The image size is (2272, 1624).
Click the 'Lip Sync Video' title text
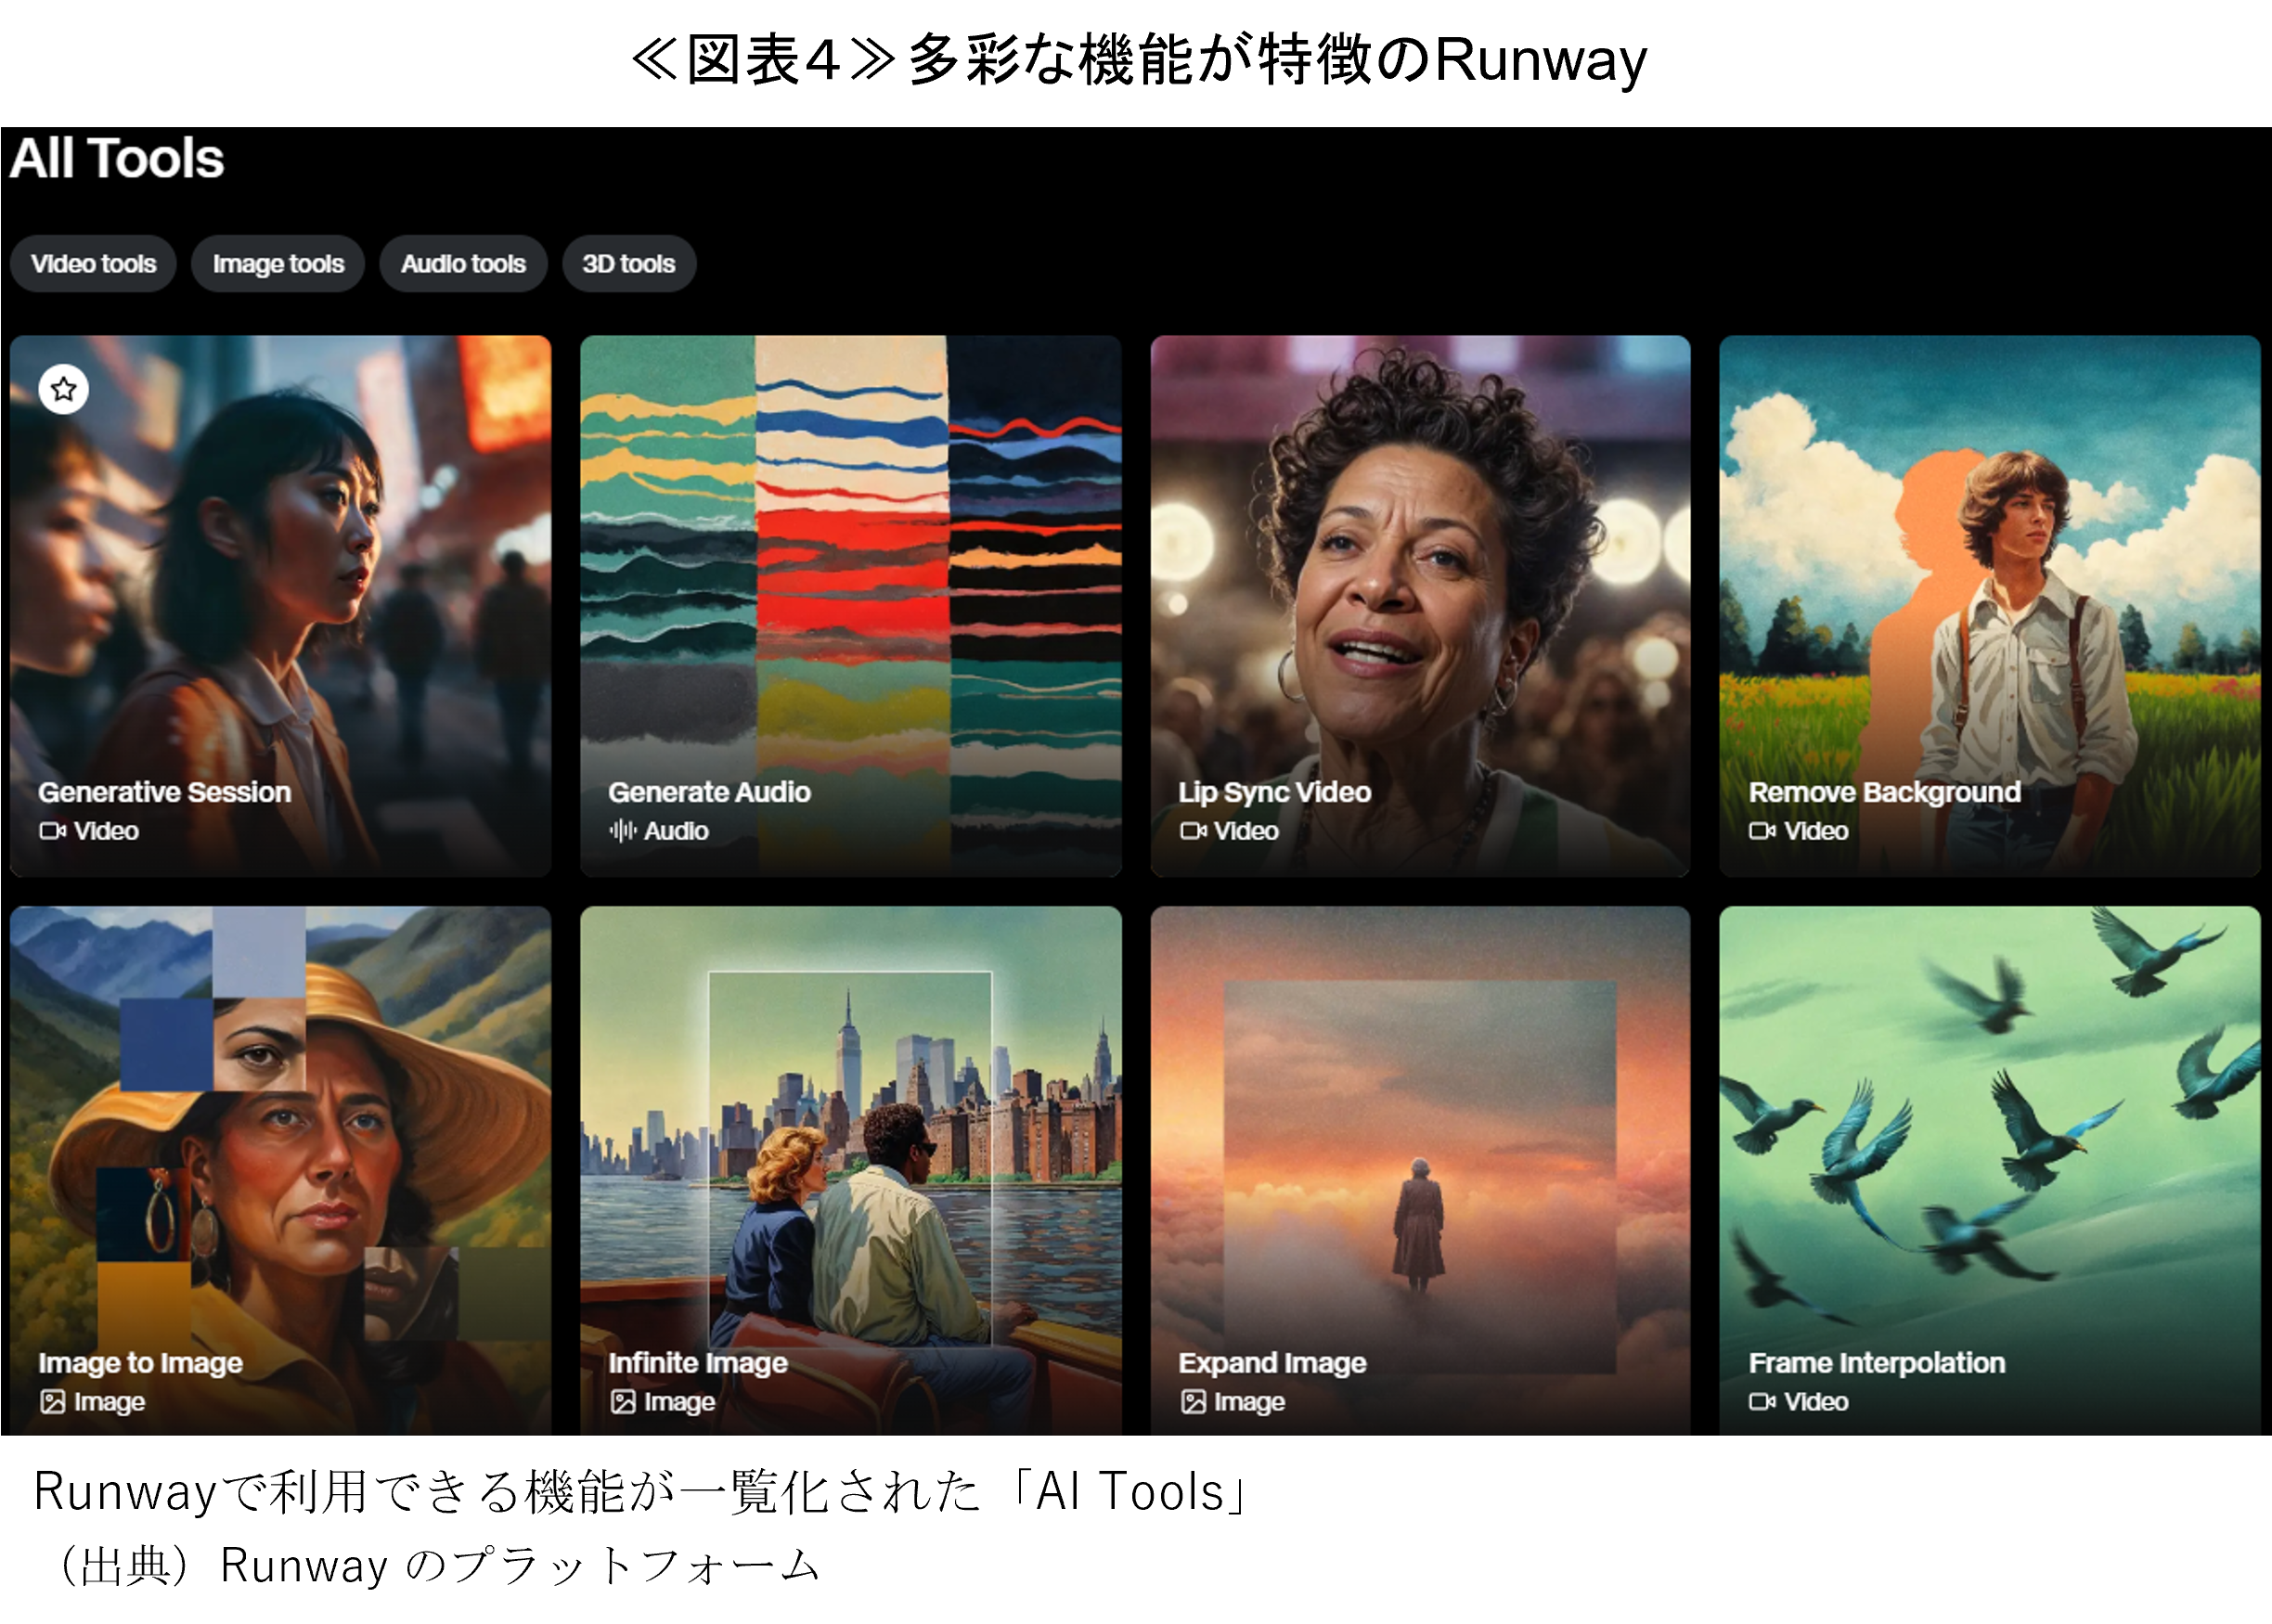pyautogui.click(x=1274, y=792)
